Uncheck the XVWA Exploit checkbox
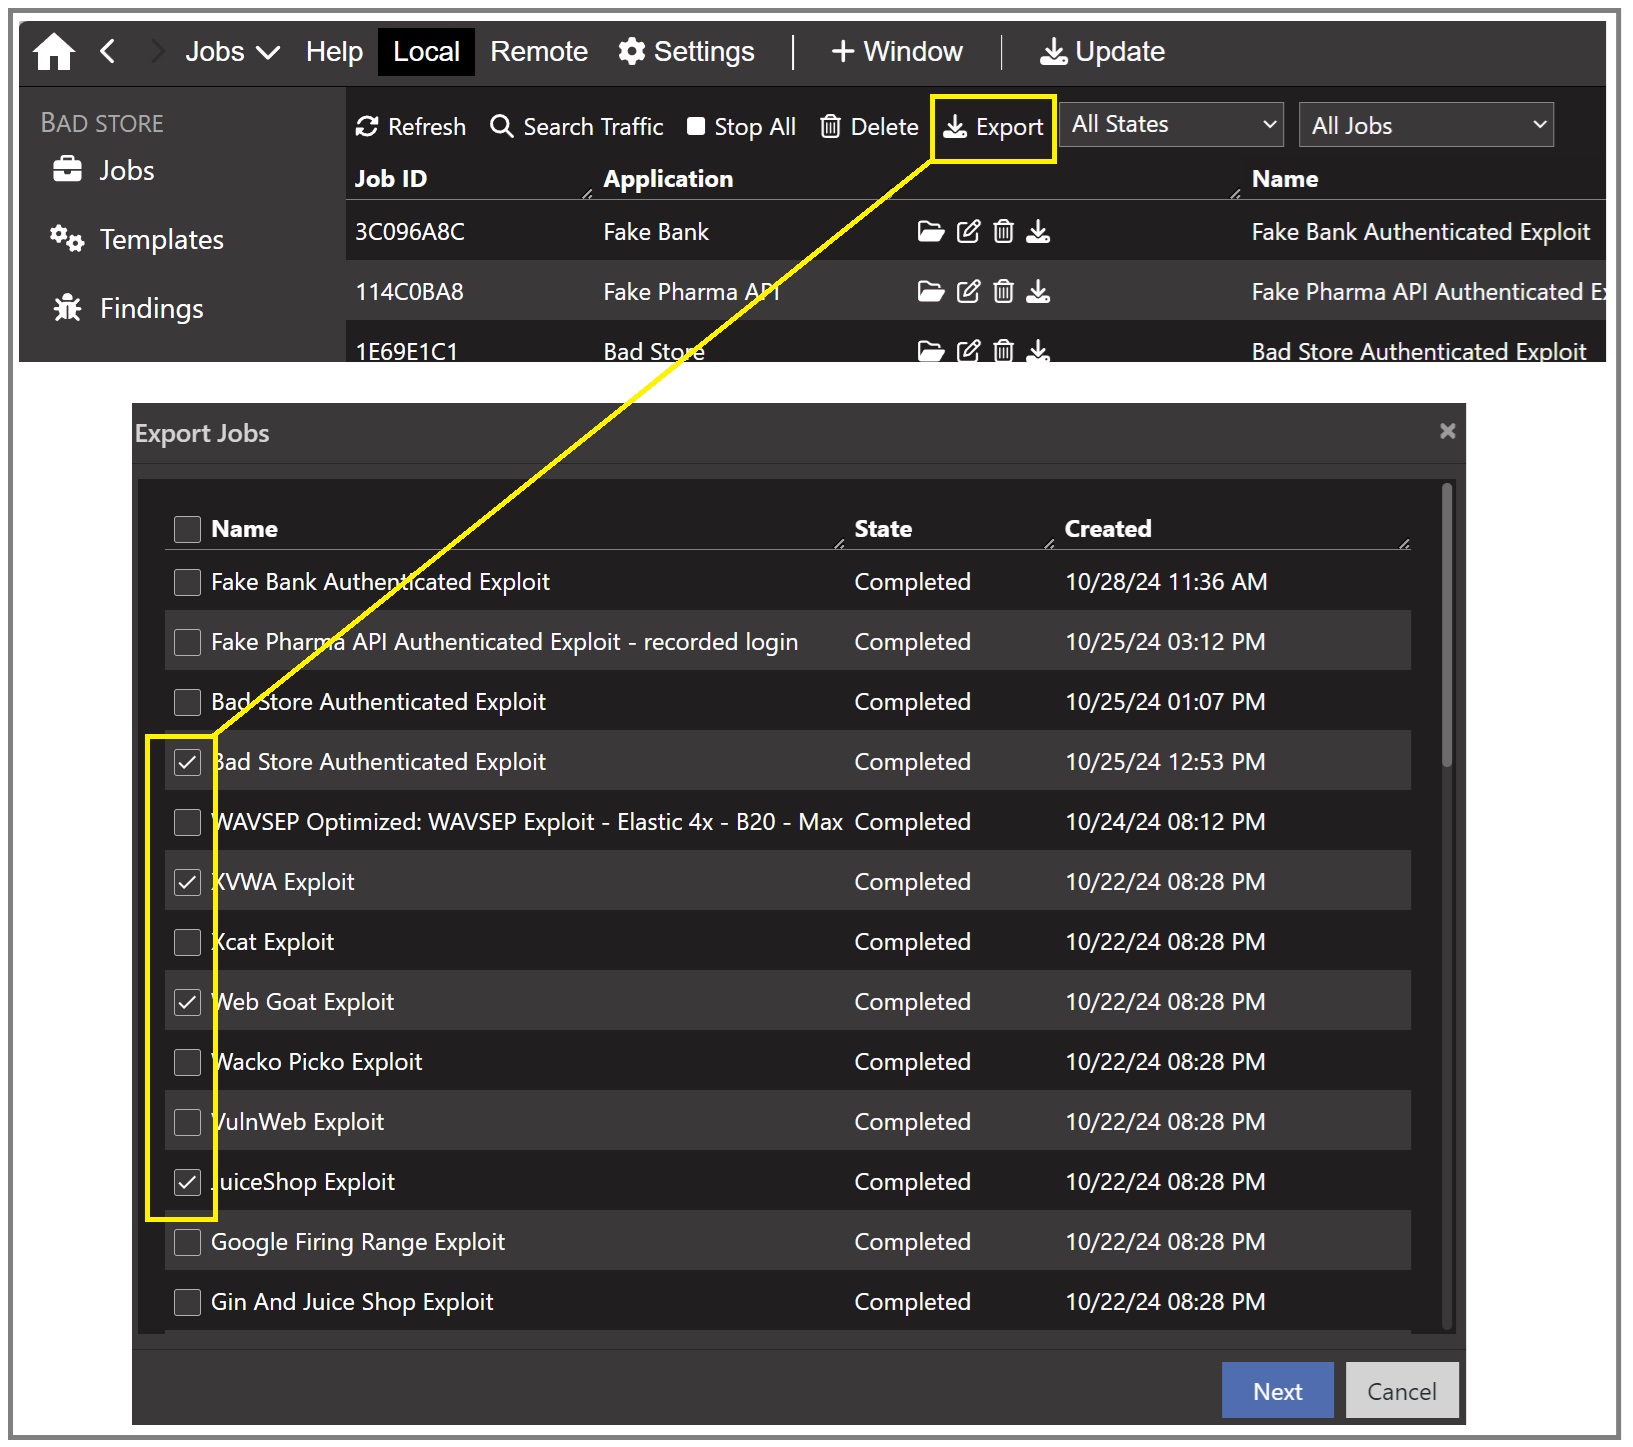Image resolution: width=1633 pixels, height=1447 pixels. click(x=187, y=882)
